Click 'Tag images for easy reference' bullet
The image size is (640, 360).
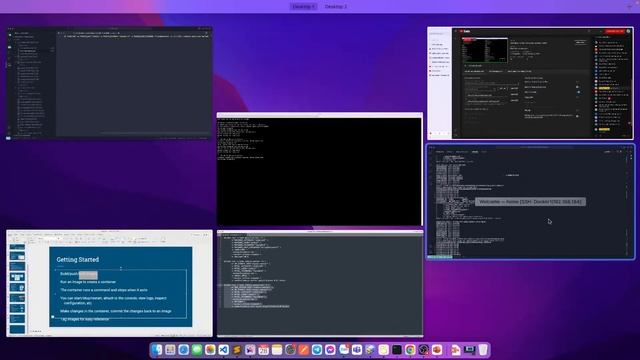[x=85, y=319]
